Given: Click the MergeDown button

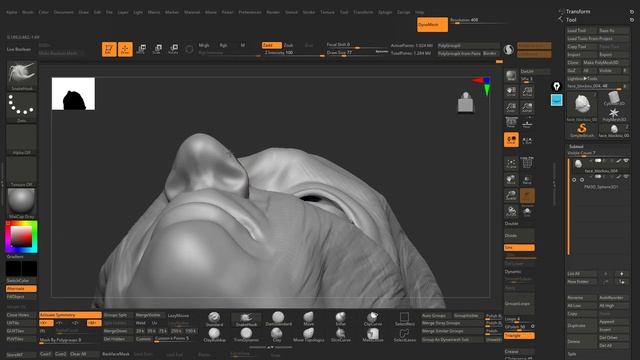Looking at the screenshot, I should [x=118, y=331].
